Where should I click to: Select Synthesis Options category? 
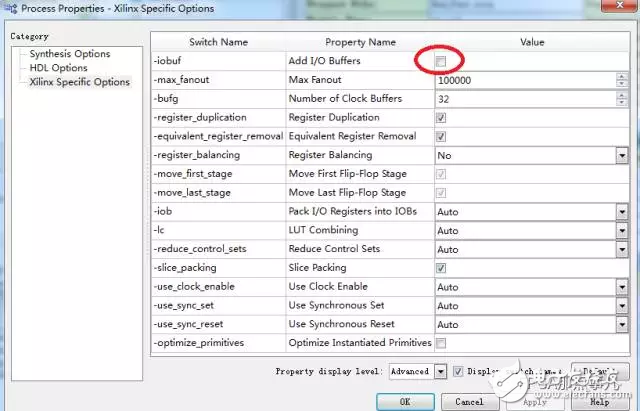(x=69, y=54)
